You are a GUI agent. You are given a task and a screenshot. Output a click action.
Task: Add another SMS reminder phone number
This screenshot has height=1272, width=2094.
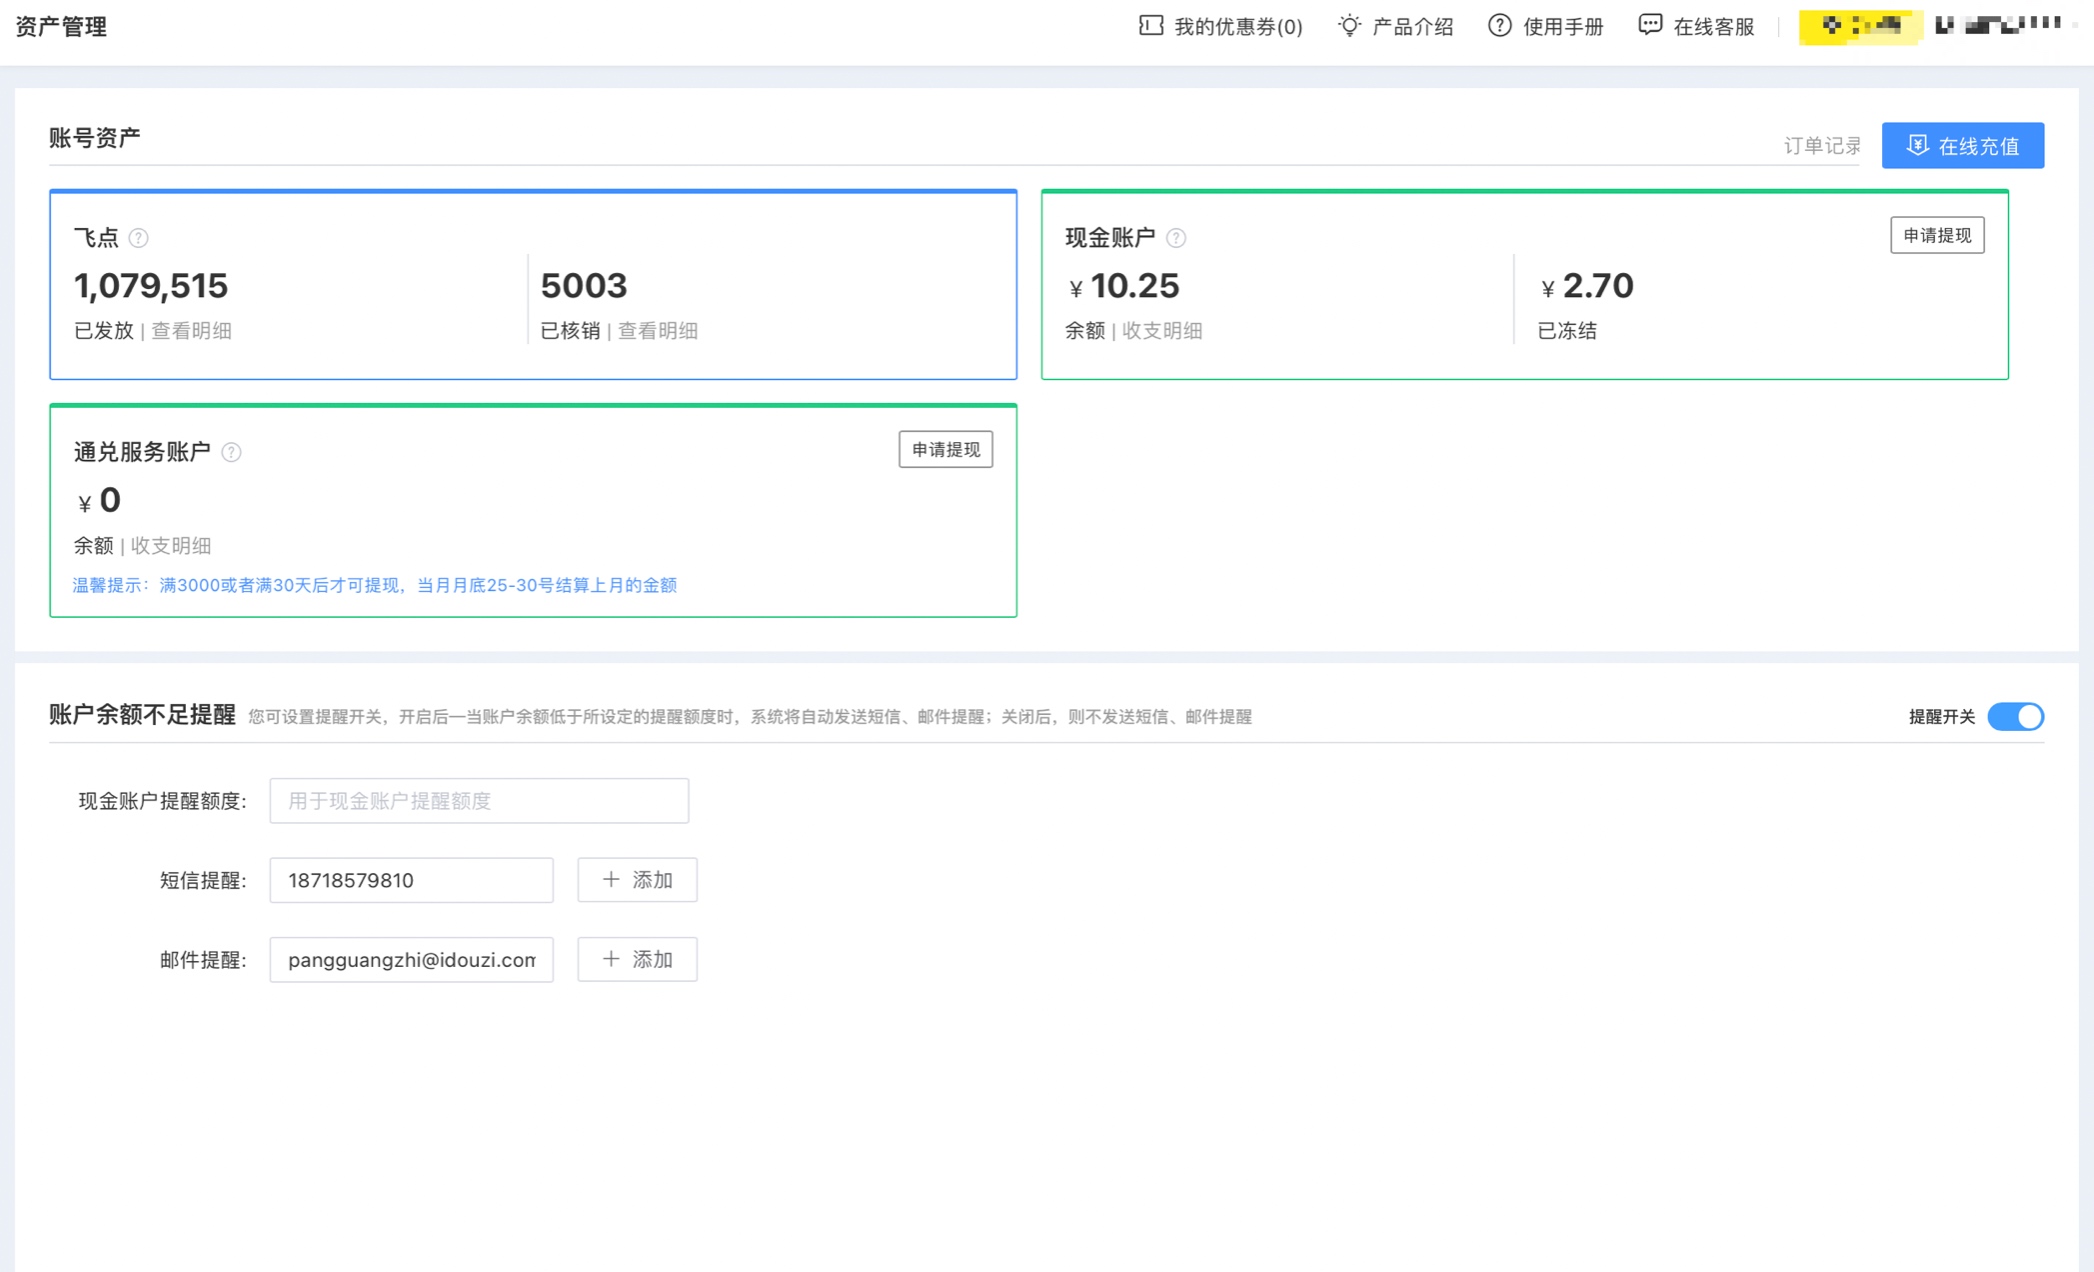pos(637,880)
